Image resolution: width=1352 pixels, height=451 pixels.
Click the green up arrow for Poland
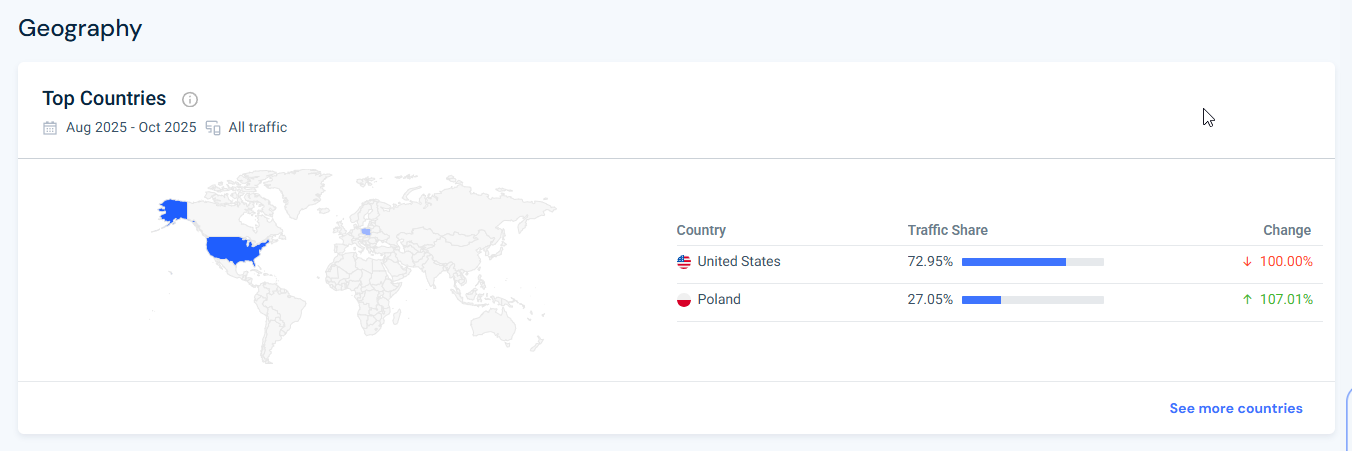coord(1247,300)
